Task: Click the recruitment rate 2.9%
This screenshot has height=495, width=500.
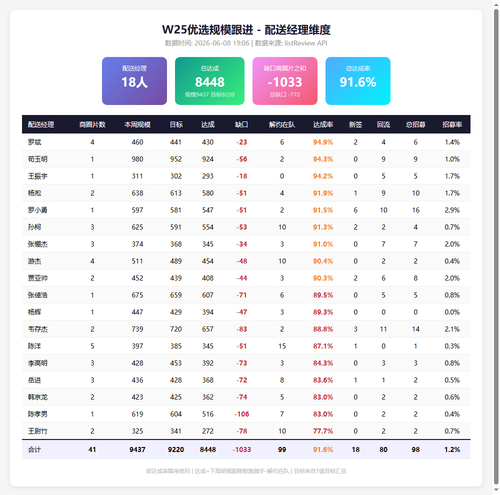Action: [x=452, y=210]
